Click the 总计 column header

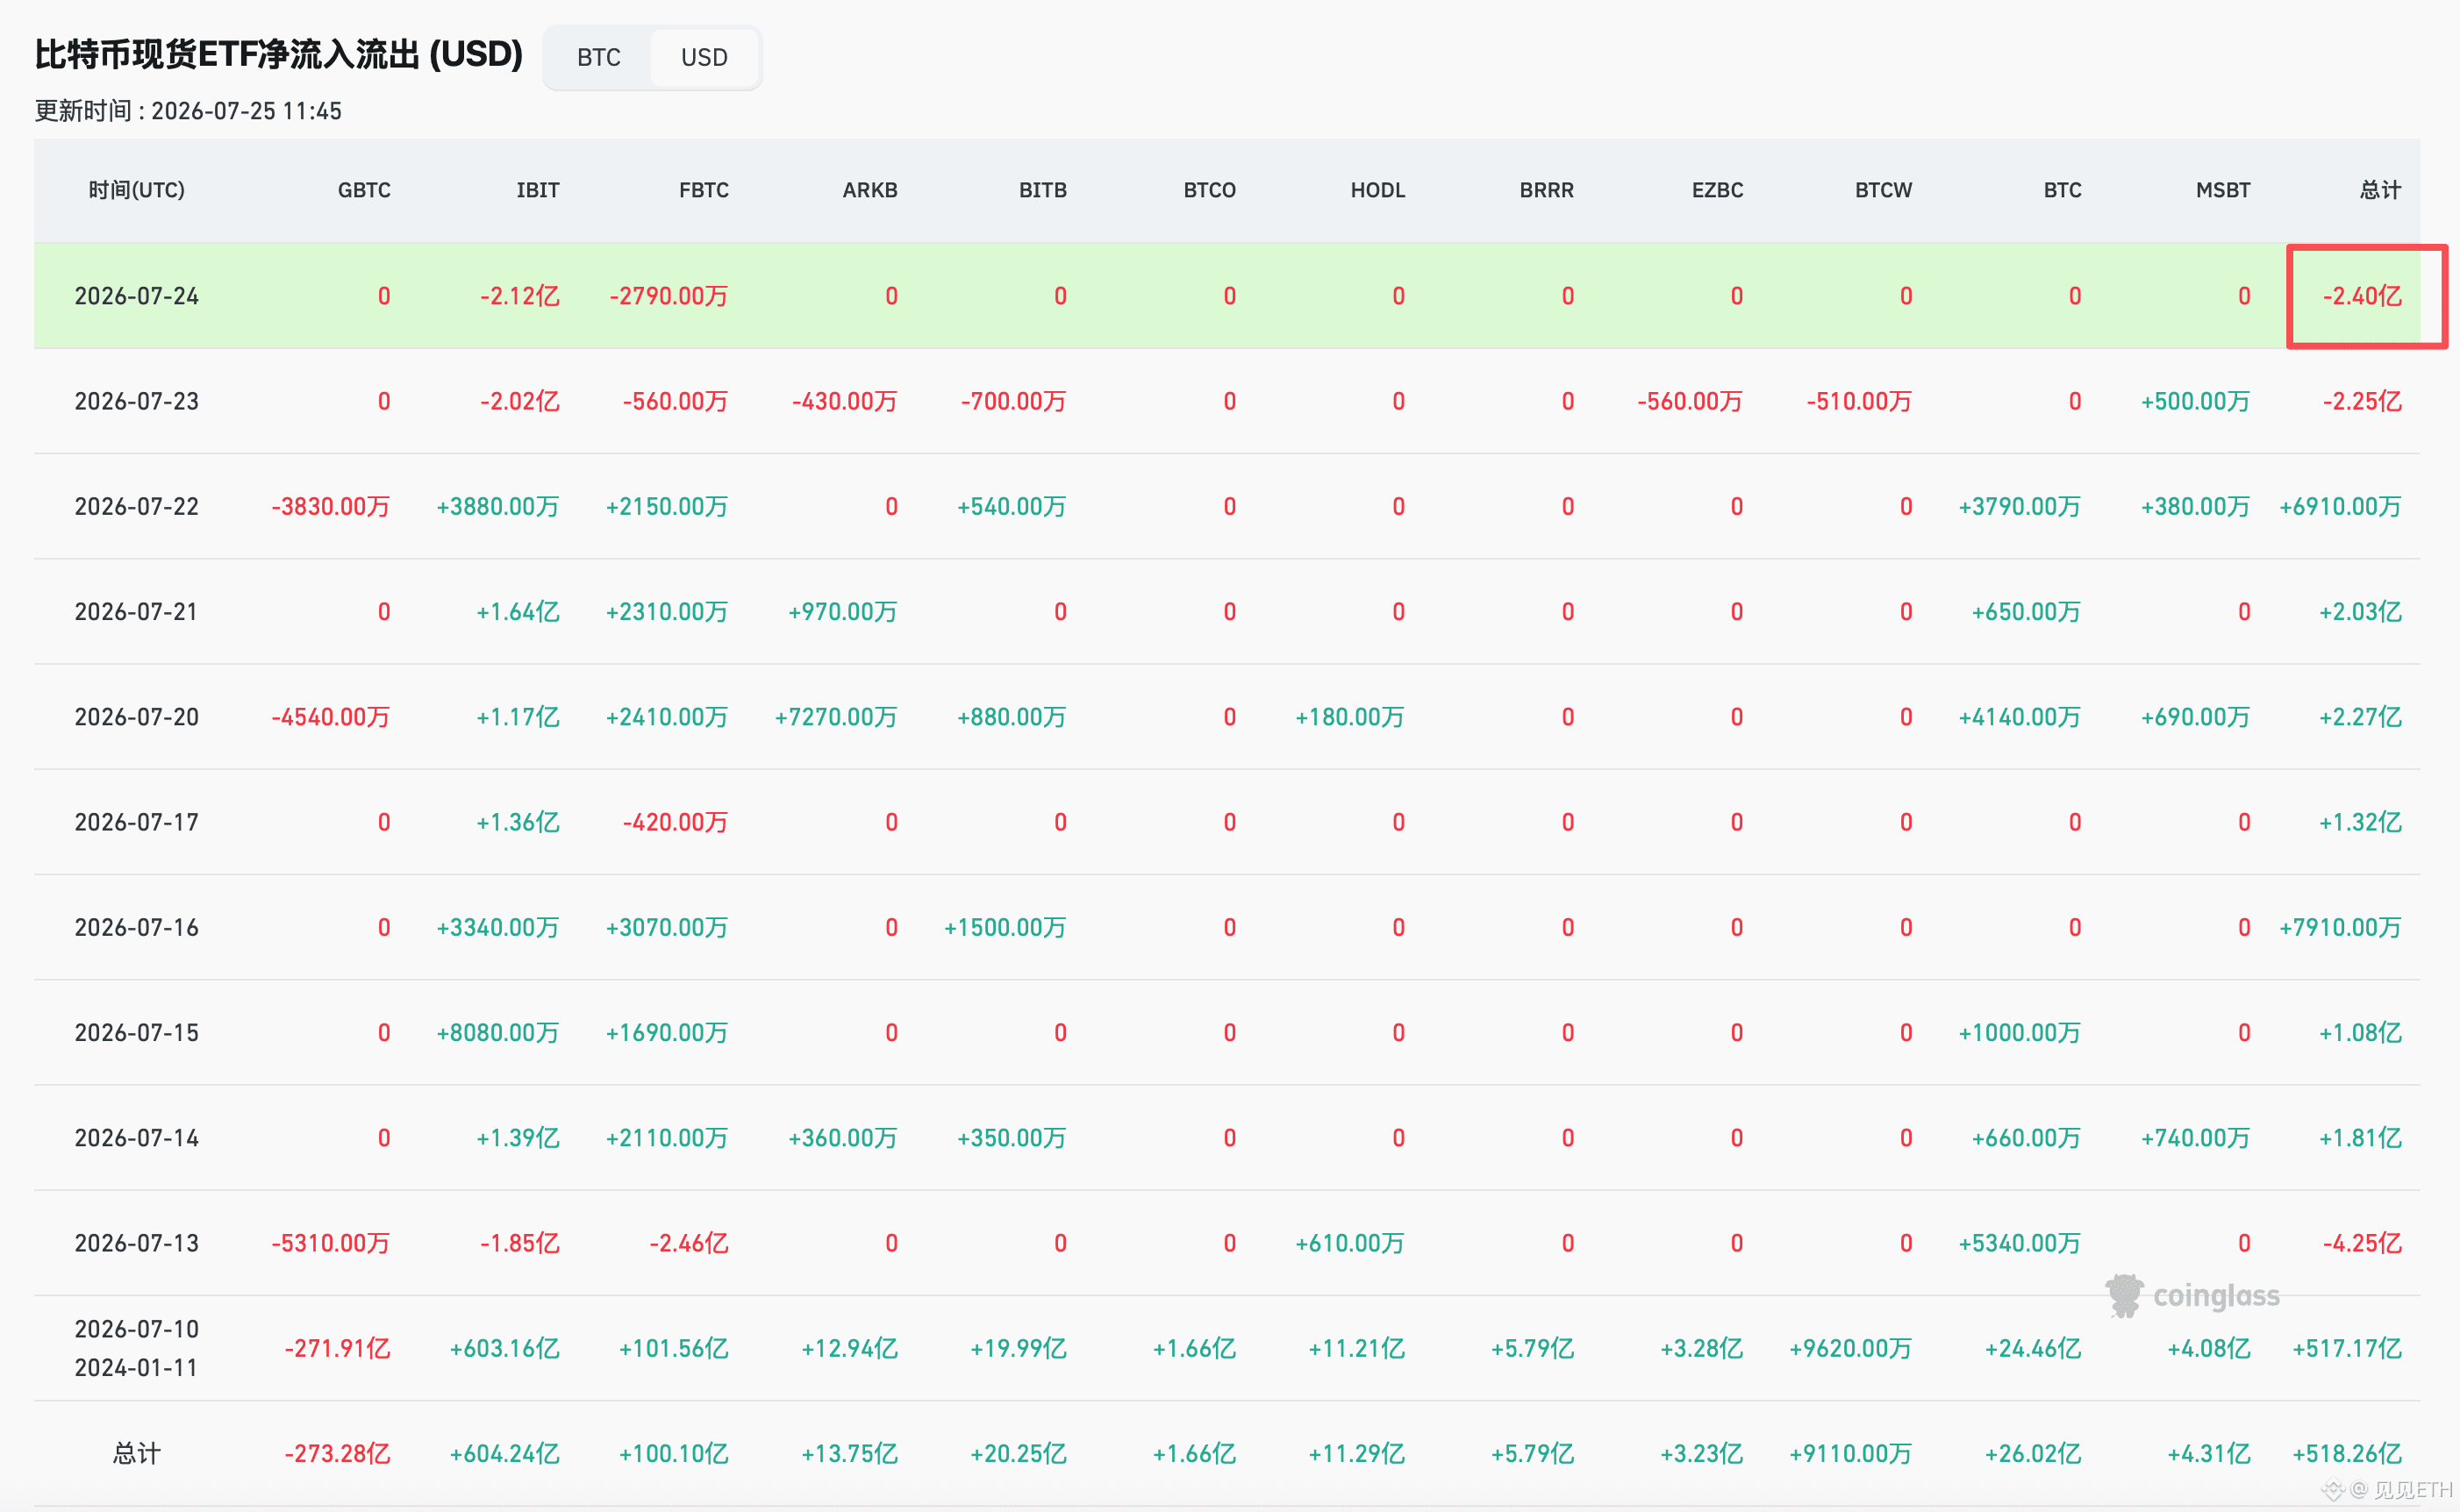click(x=2381, y=190)
